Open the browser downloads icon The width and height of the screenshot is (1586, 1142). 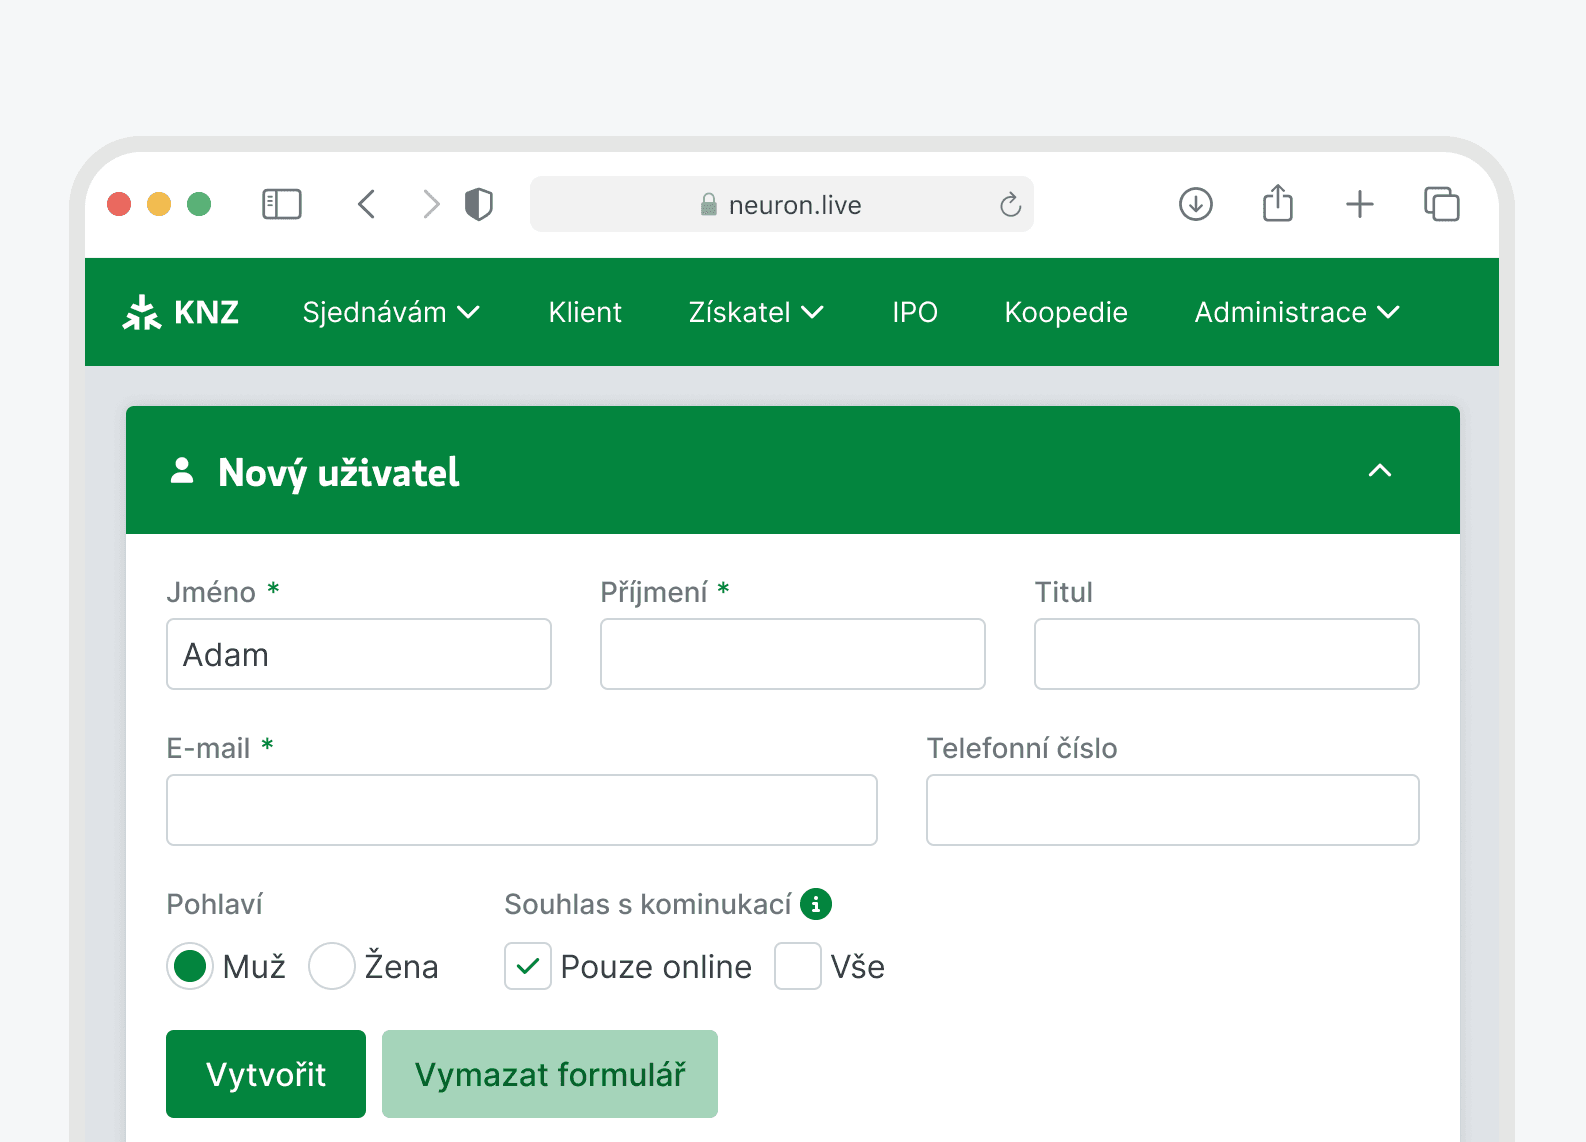(1196, 204)
